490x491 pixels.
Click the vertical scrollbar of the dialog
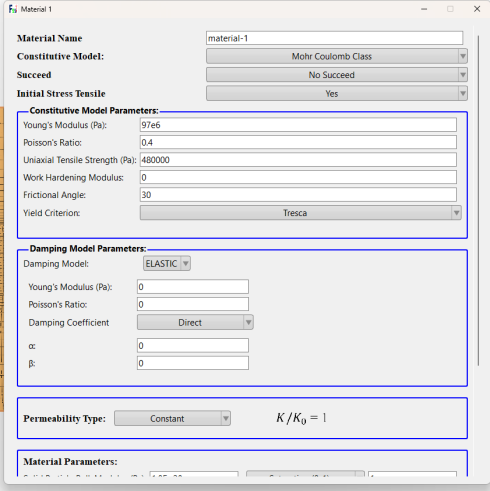pos(479,200)
